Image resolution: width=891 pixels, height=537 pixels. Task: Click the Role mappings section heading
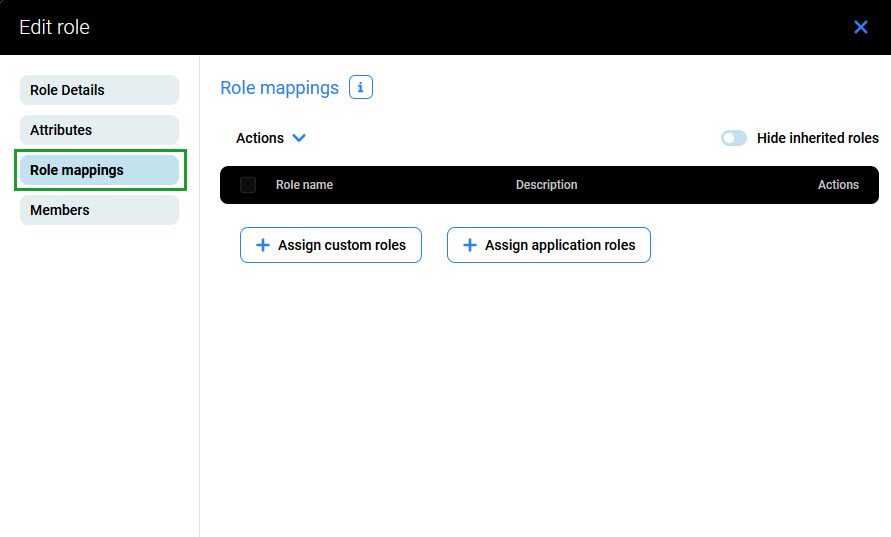click(x=279, y=88)
